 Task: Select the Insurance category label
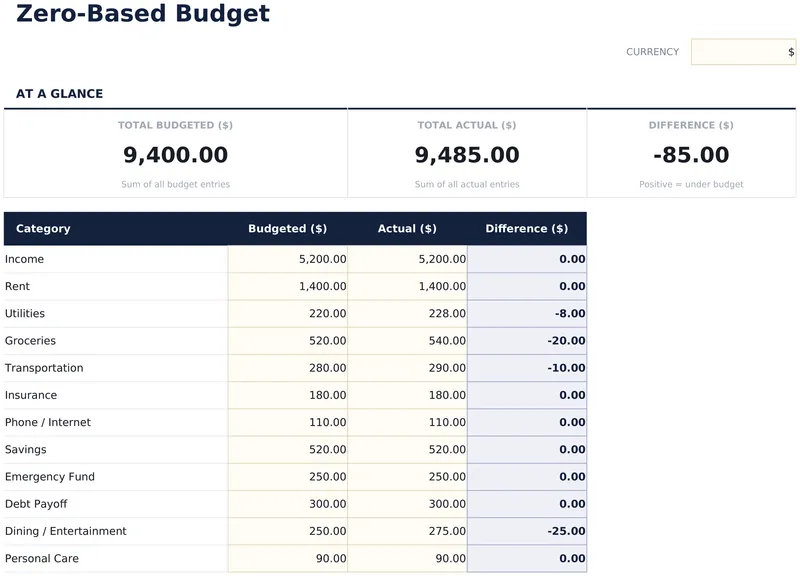[31, 395]
